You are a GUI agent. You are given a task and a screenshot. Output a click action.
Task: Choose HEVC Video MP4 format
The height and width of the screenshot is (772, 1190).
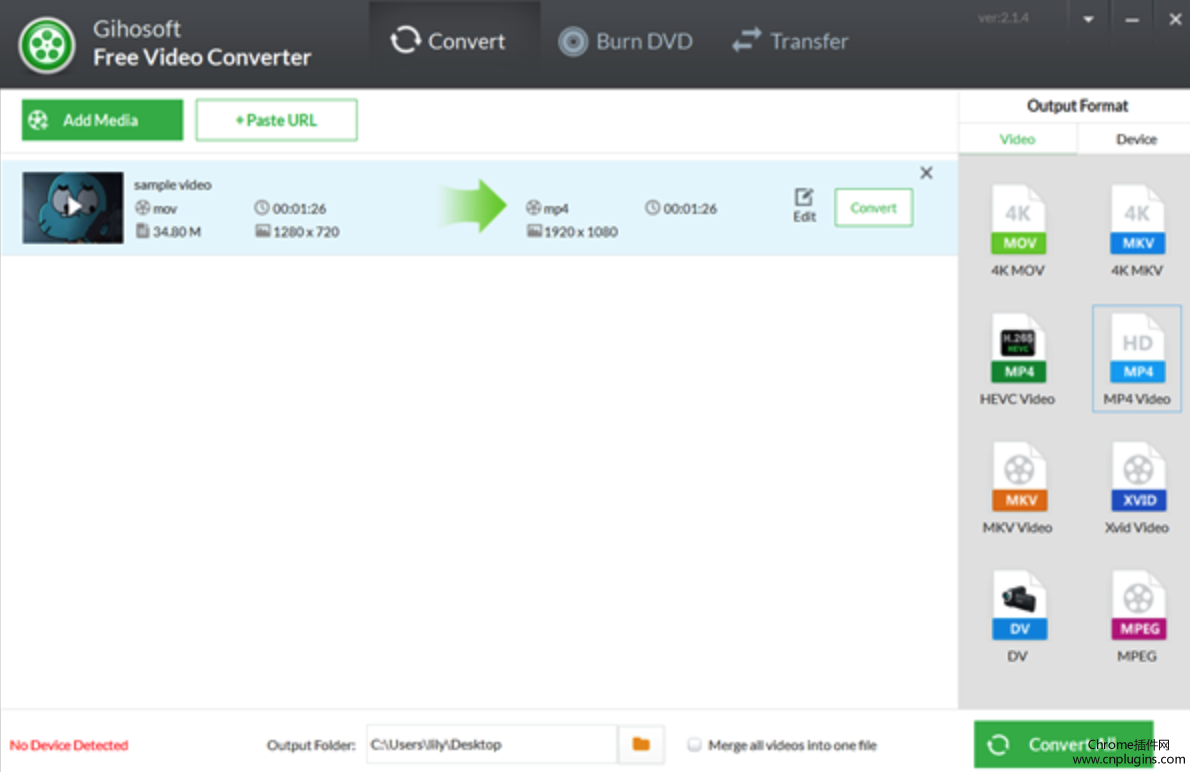click(1017, 359)
